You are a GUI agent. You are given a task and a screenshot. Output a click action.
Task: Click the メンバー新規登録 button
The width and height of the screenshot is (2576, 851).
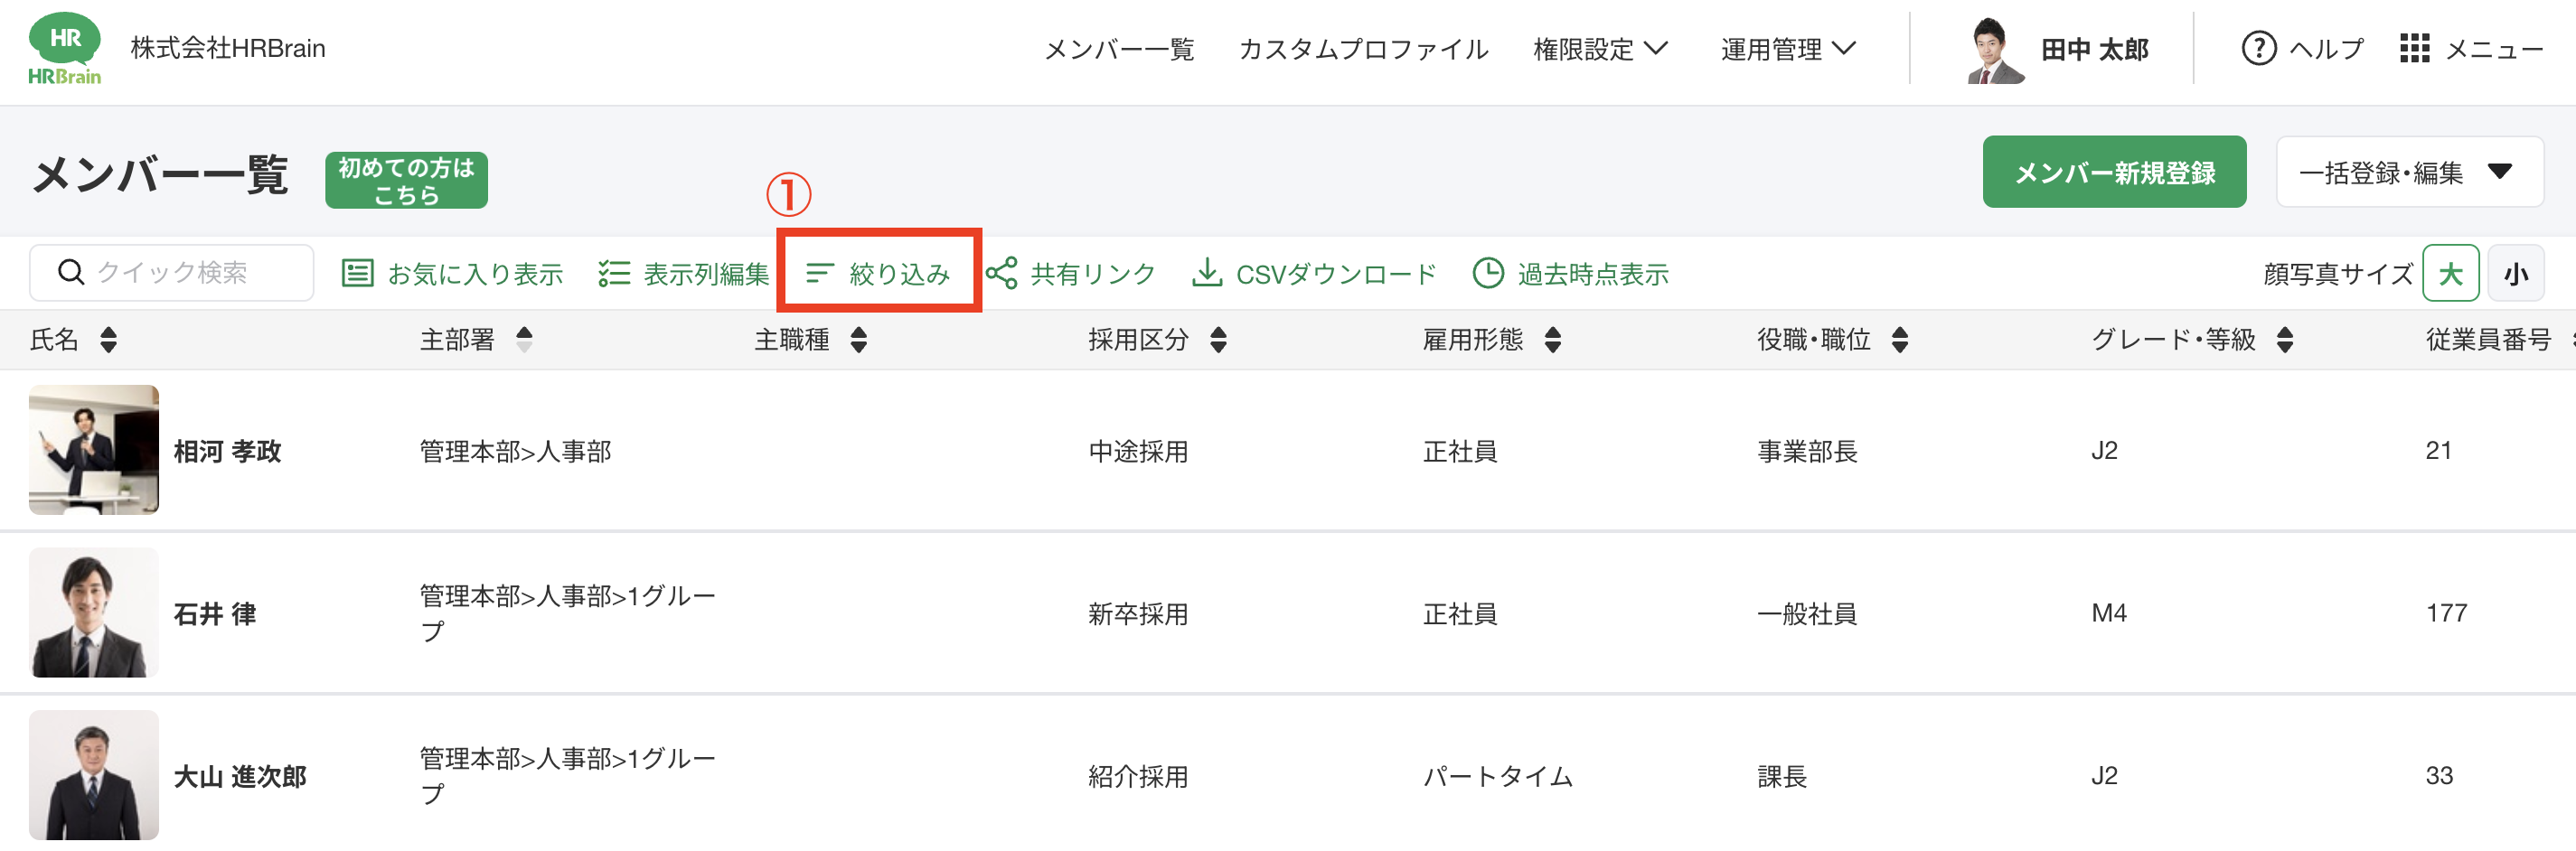[x=2113, y=172]
